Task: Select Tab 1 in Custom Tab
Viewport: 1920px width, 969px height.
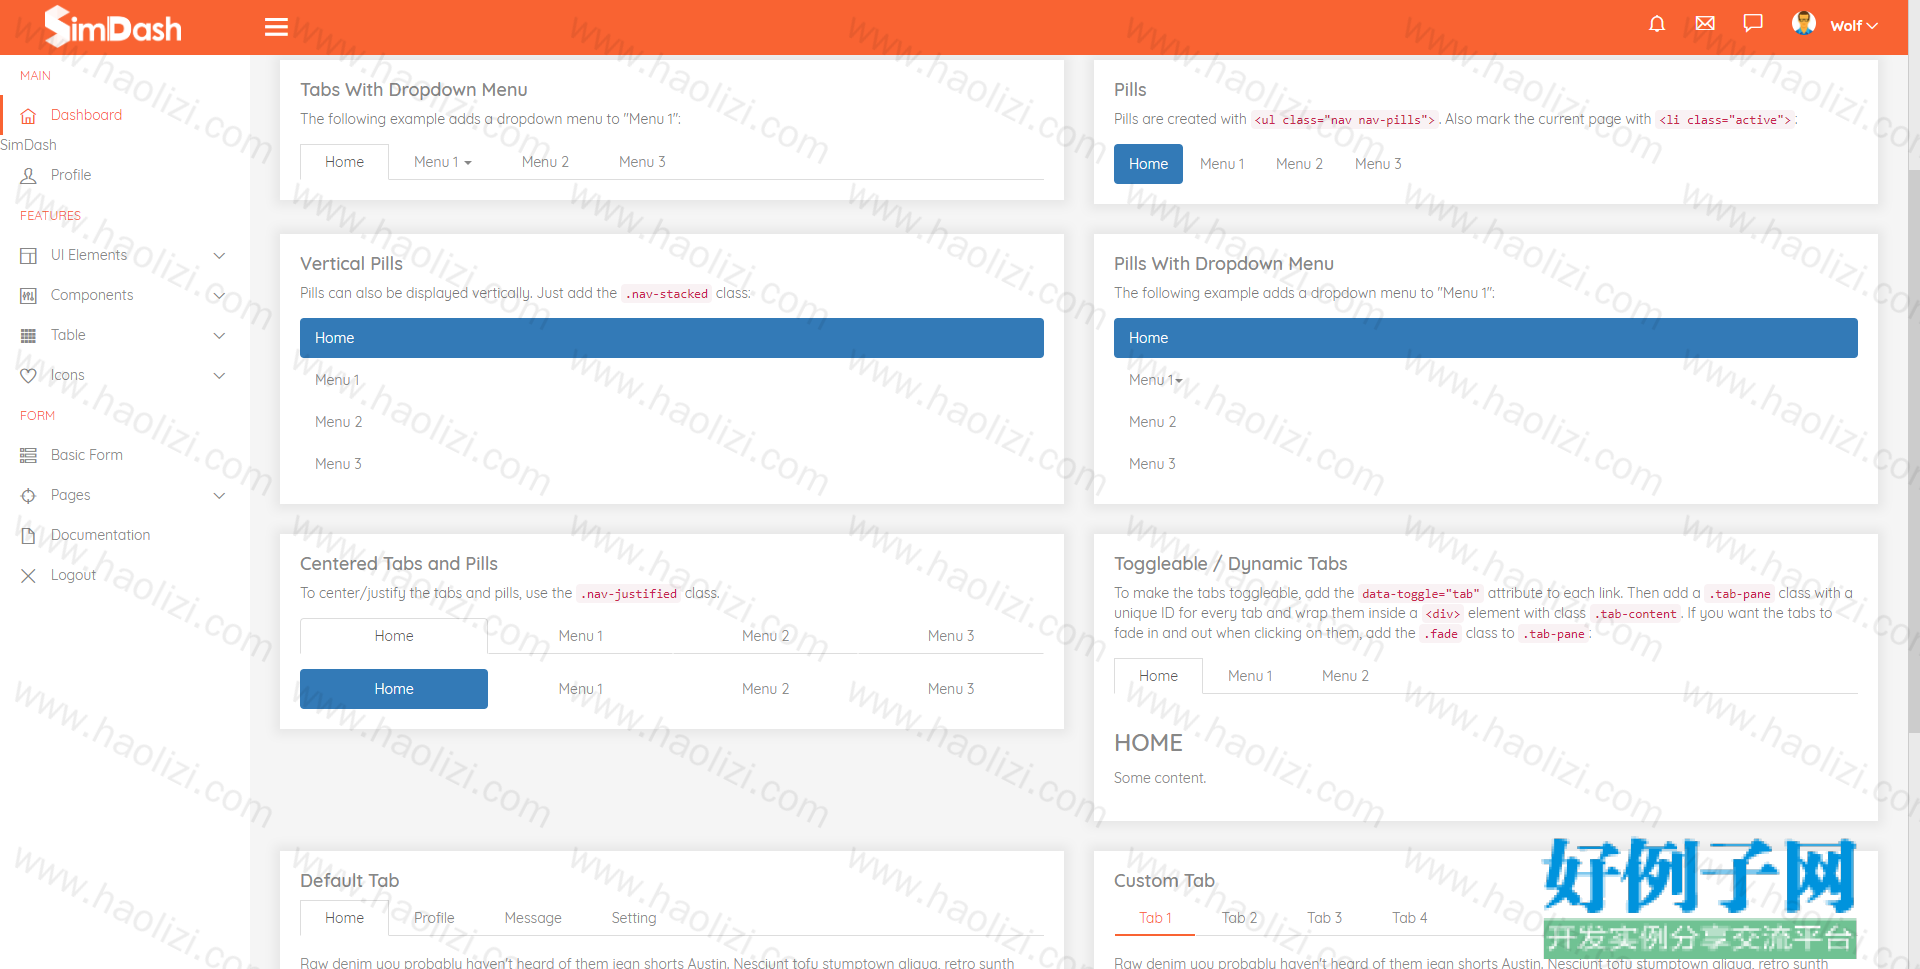Action: (1155, 918)
